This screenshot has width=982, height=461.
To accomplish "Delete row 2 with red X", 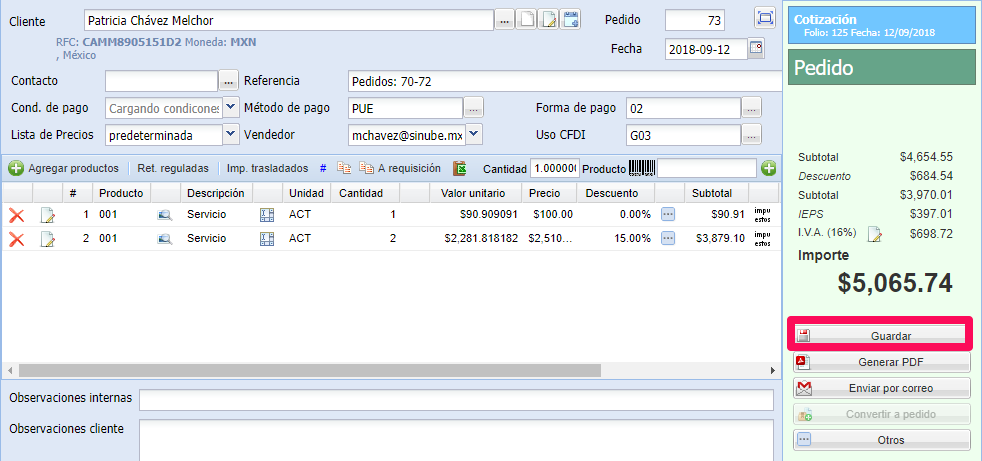I will pyautogui.click(x=16, y=239).
